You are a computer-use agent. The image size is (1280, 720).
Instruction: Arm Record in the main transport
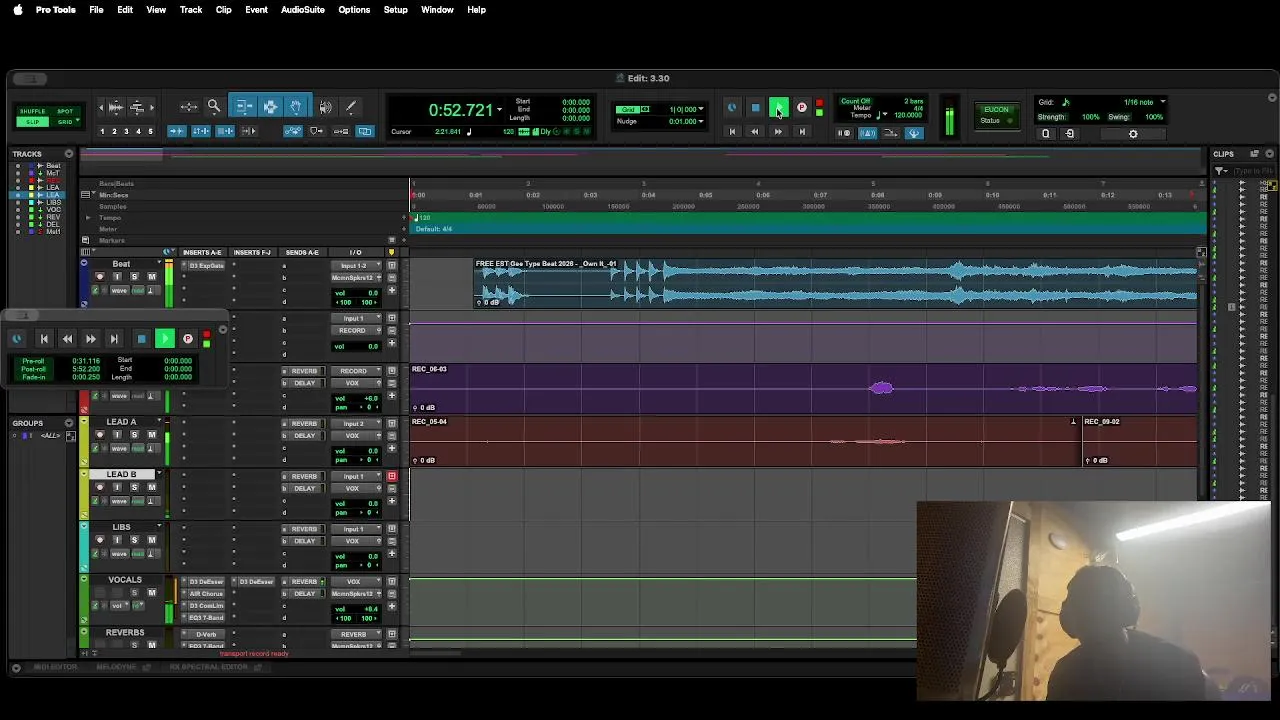801,108
